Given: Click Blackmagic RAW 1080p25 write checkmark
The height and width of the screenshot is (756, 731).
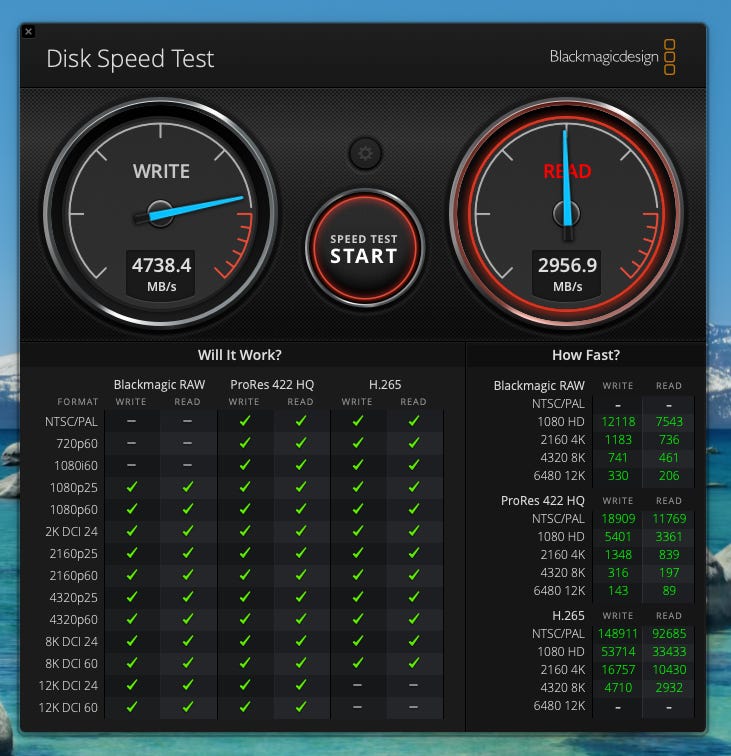Looking at the screenshot, I should [131, 487].
